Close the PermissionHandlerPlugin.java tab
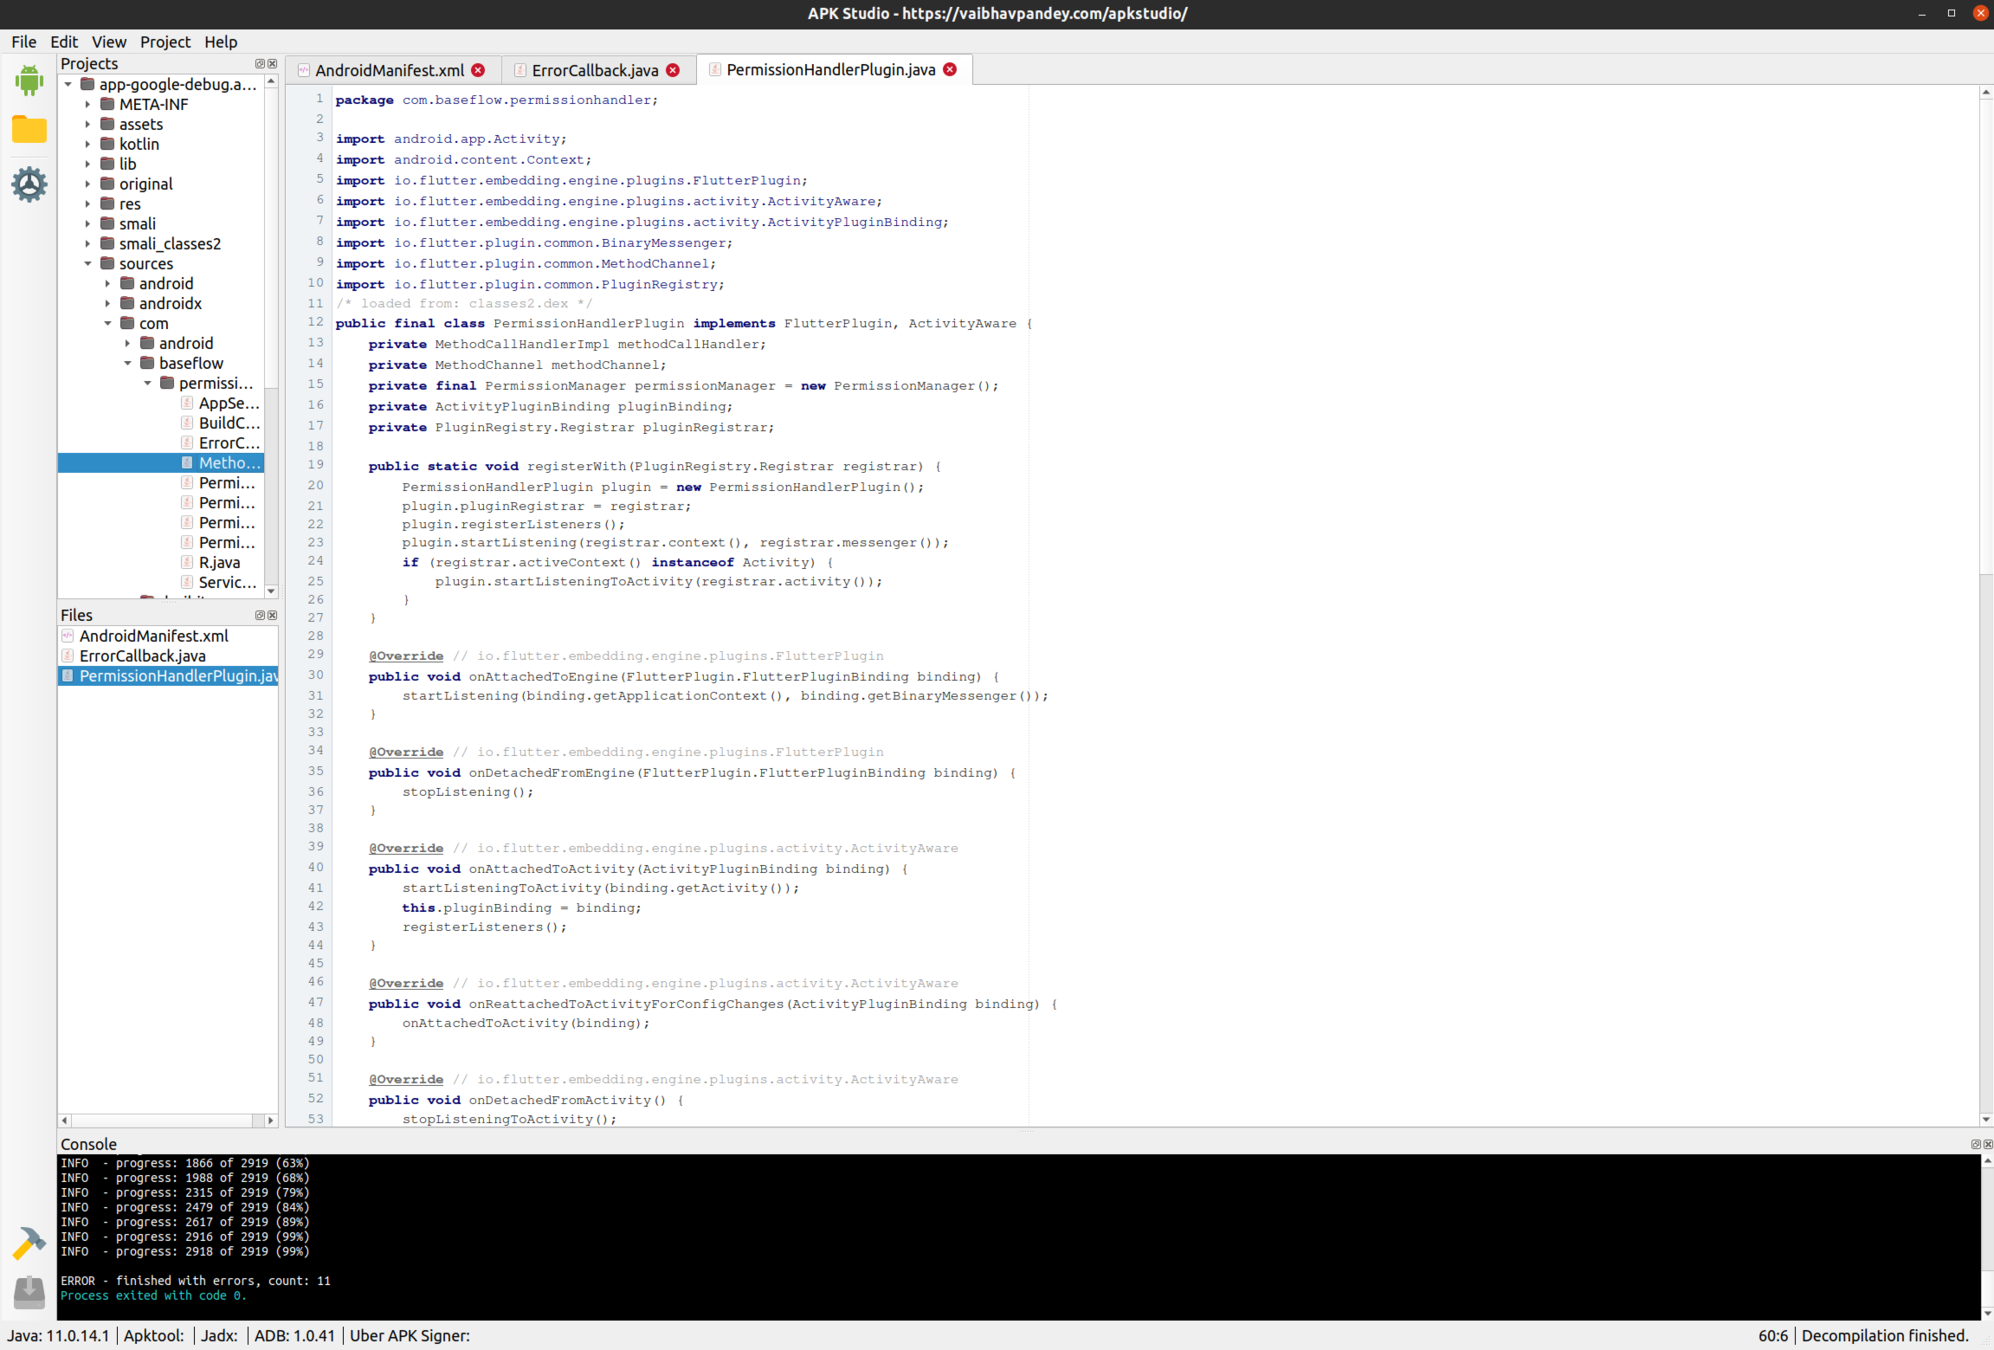The width and height of the screenshot is (1994, 1350). 950,69
